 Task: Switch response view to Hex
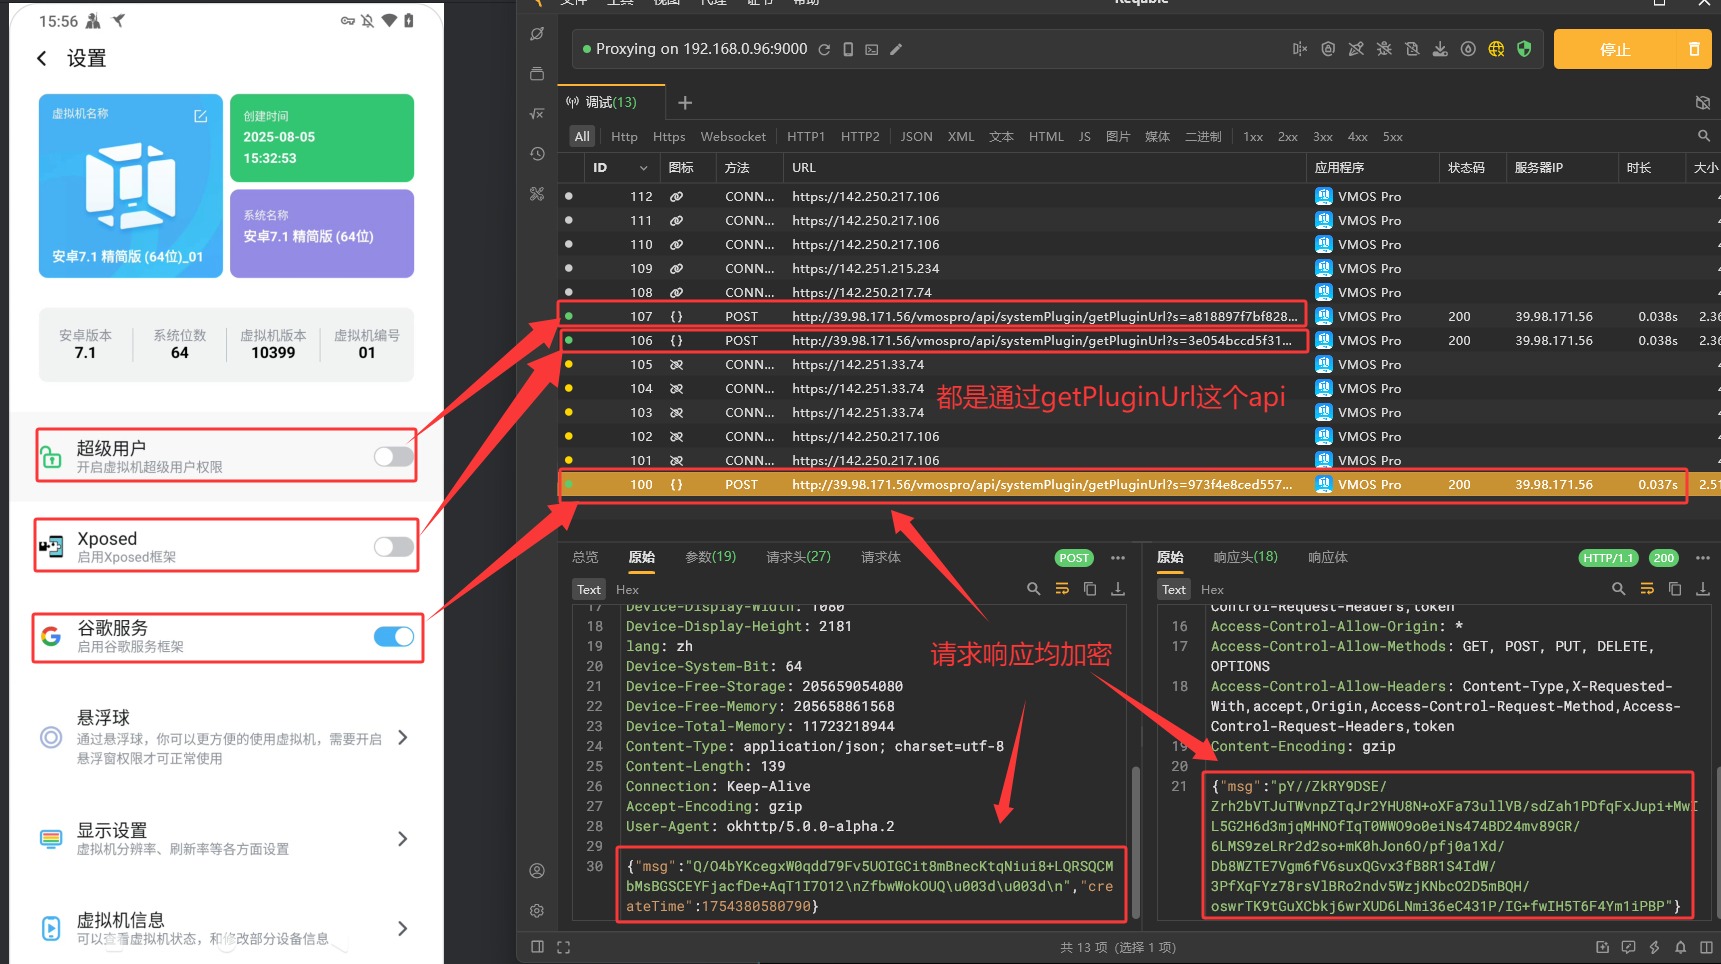click(1212, 590)
